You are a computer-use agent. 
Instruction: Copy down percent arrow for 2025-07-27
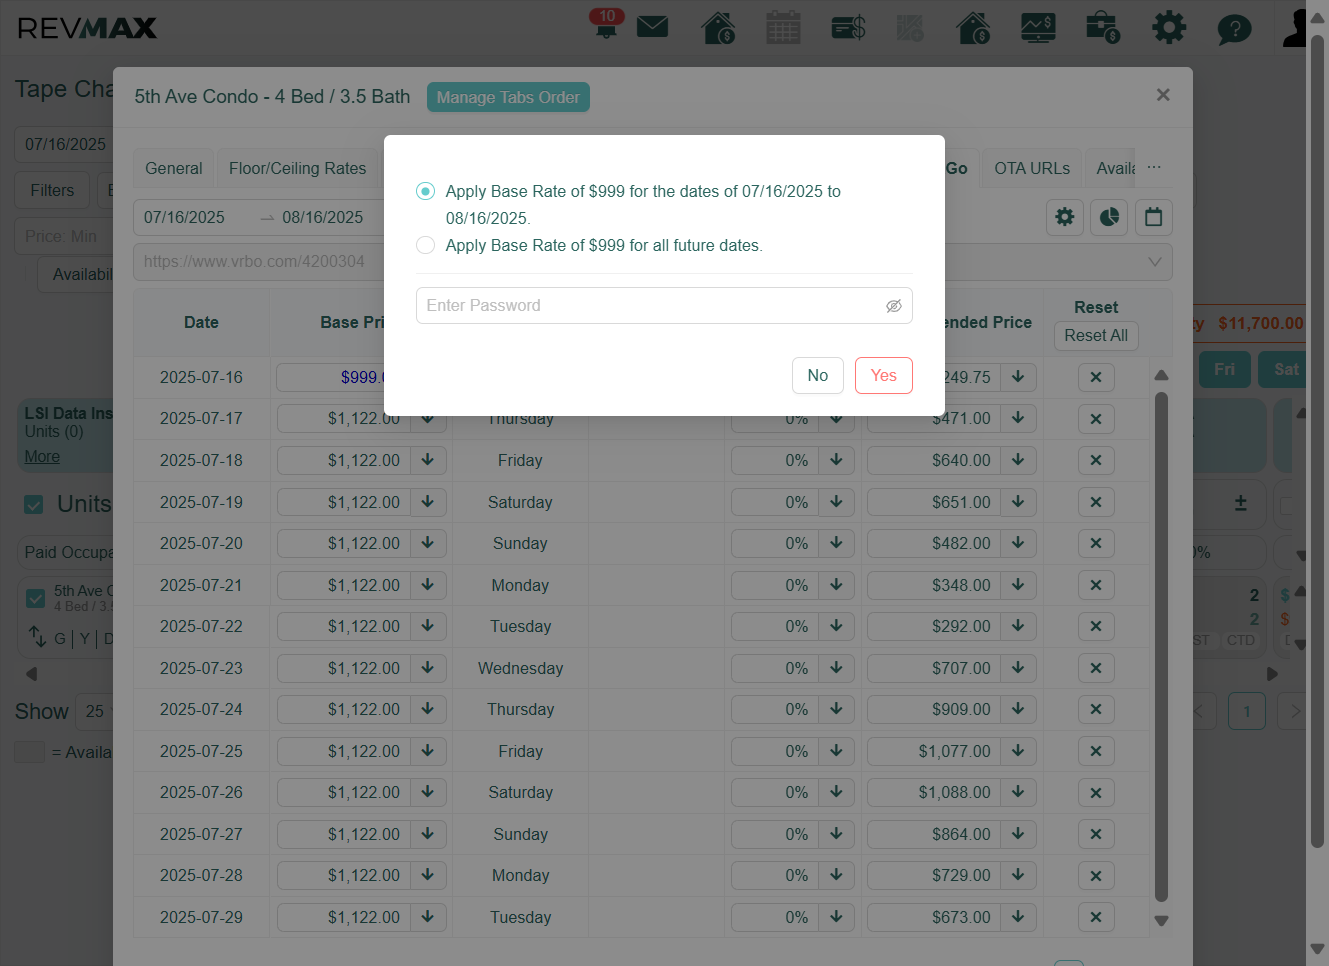click(x=836, y=834)
